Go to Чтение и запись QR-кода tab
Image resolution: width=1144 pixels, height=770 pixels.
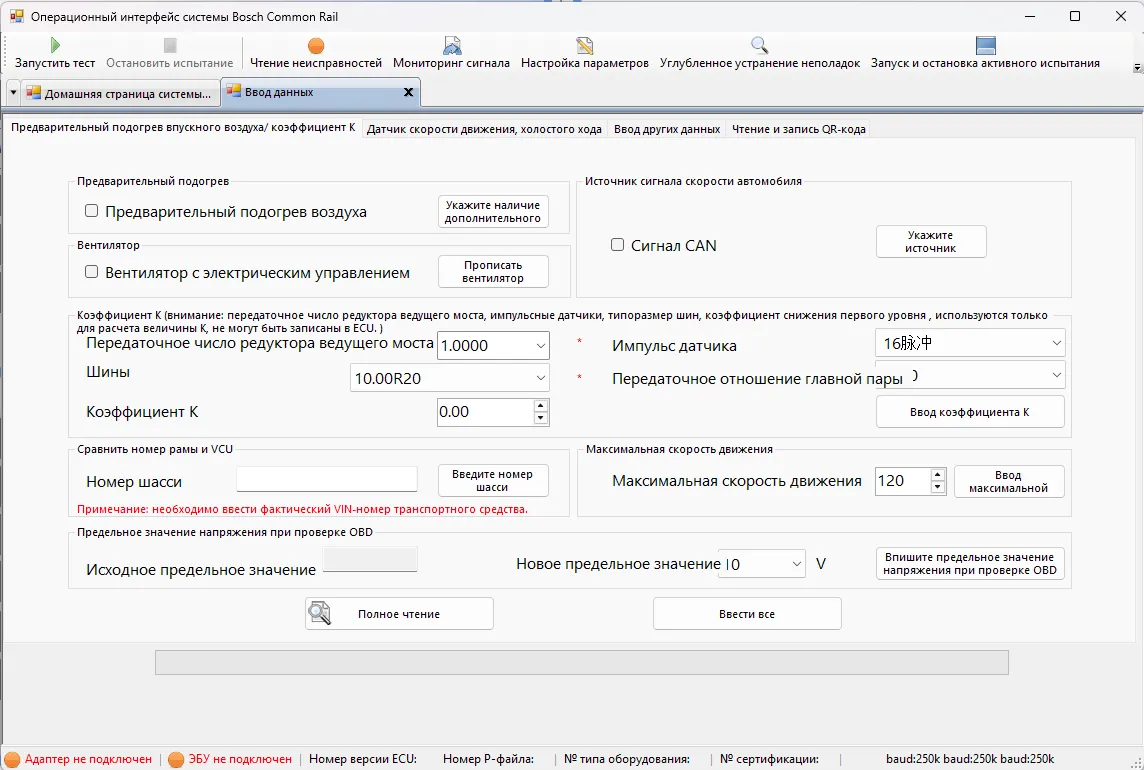pyautogui.click(x=799, y=129)
